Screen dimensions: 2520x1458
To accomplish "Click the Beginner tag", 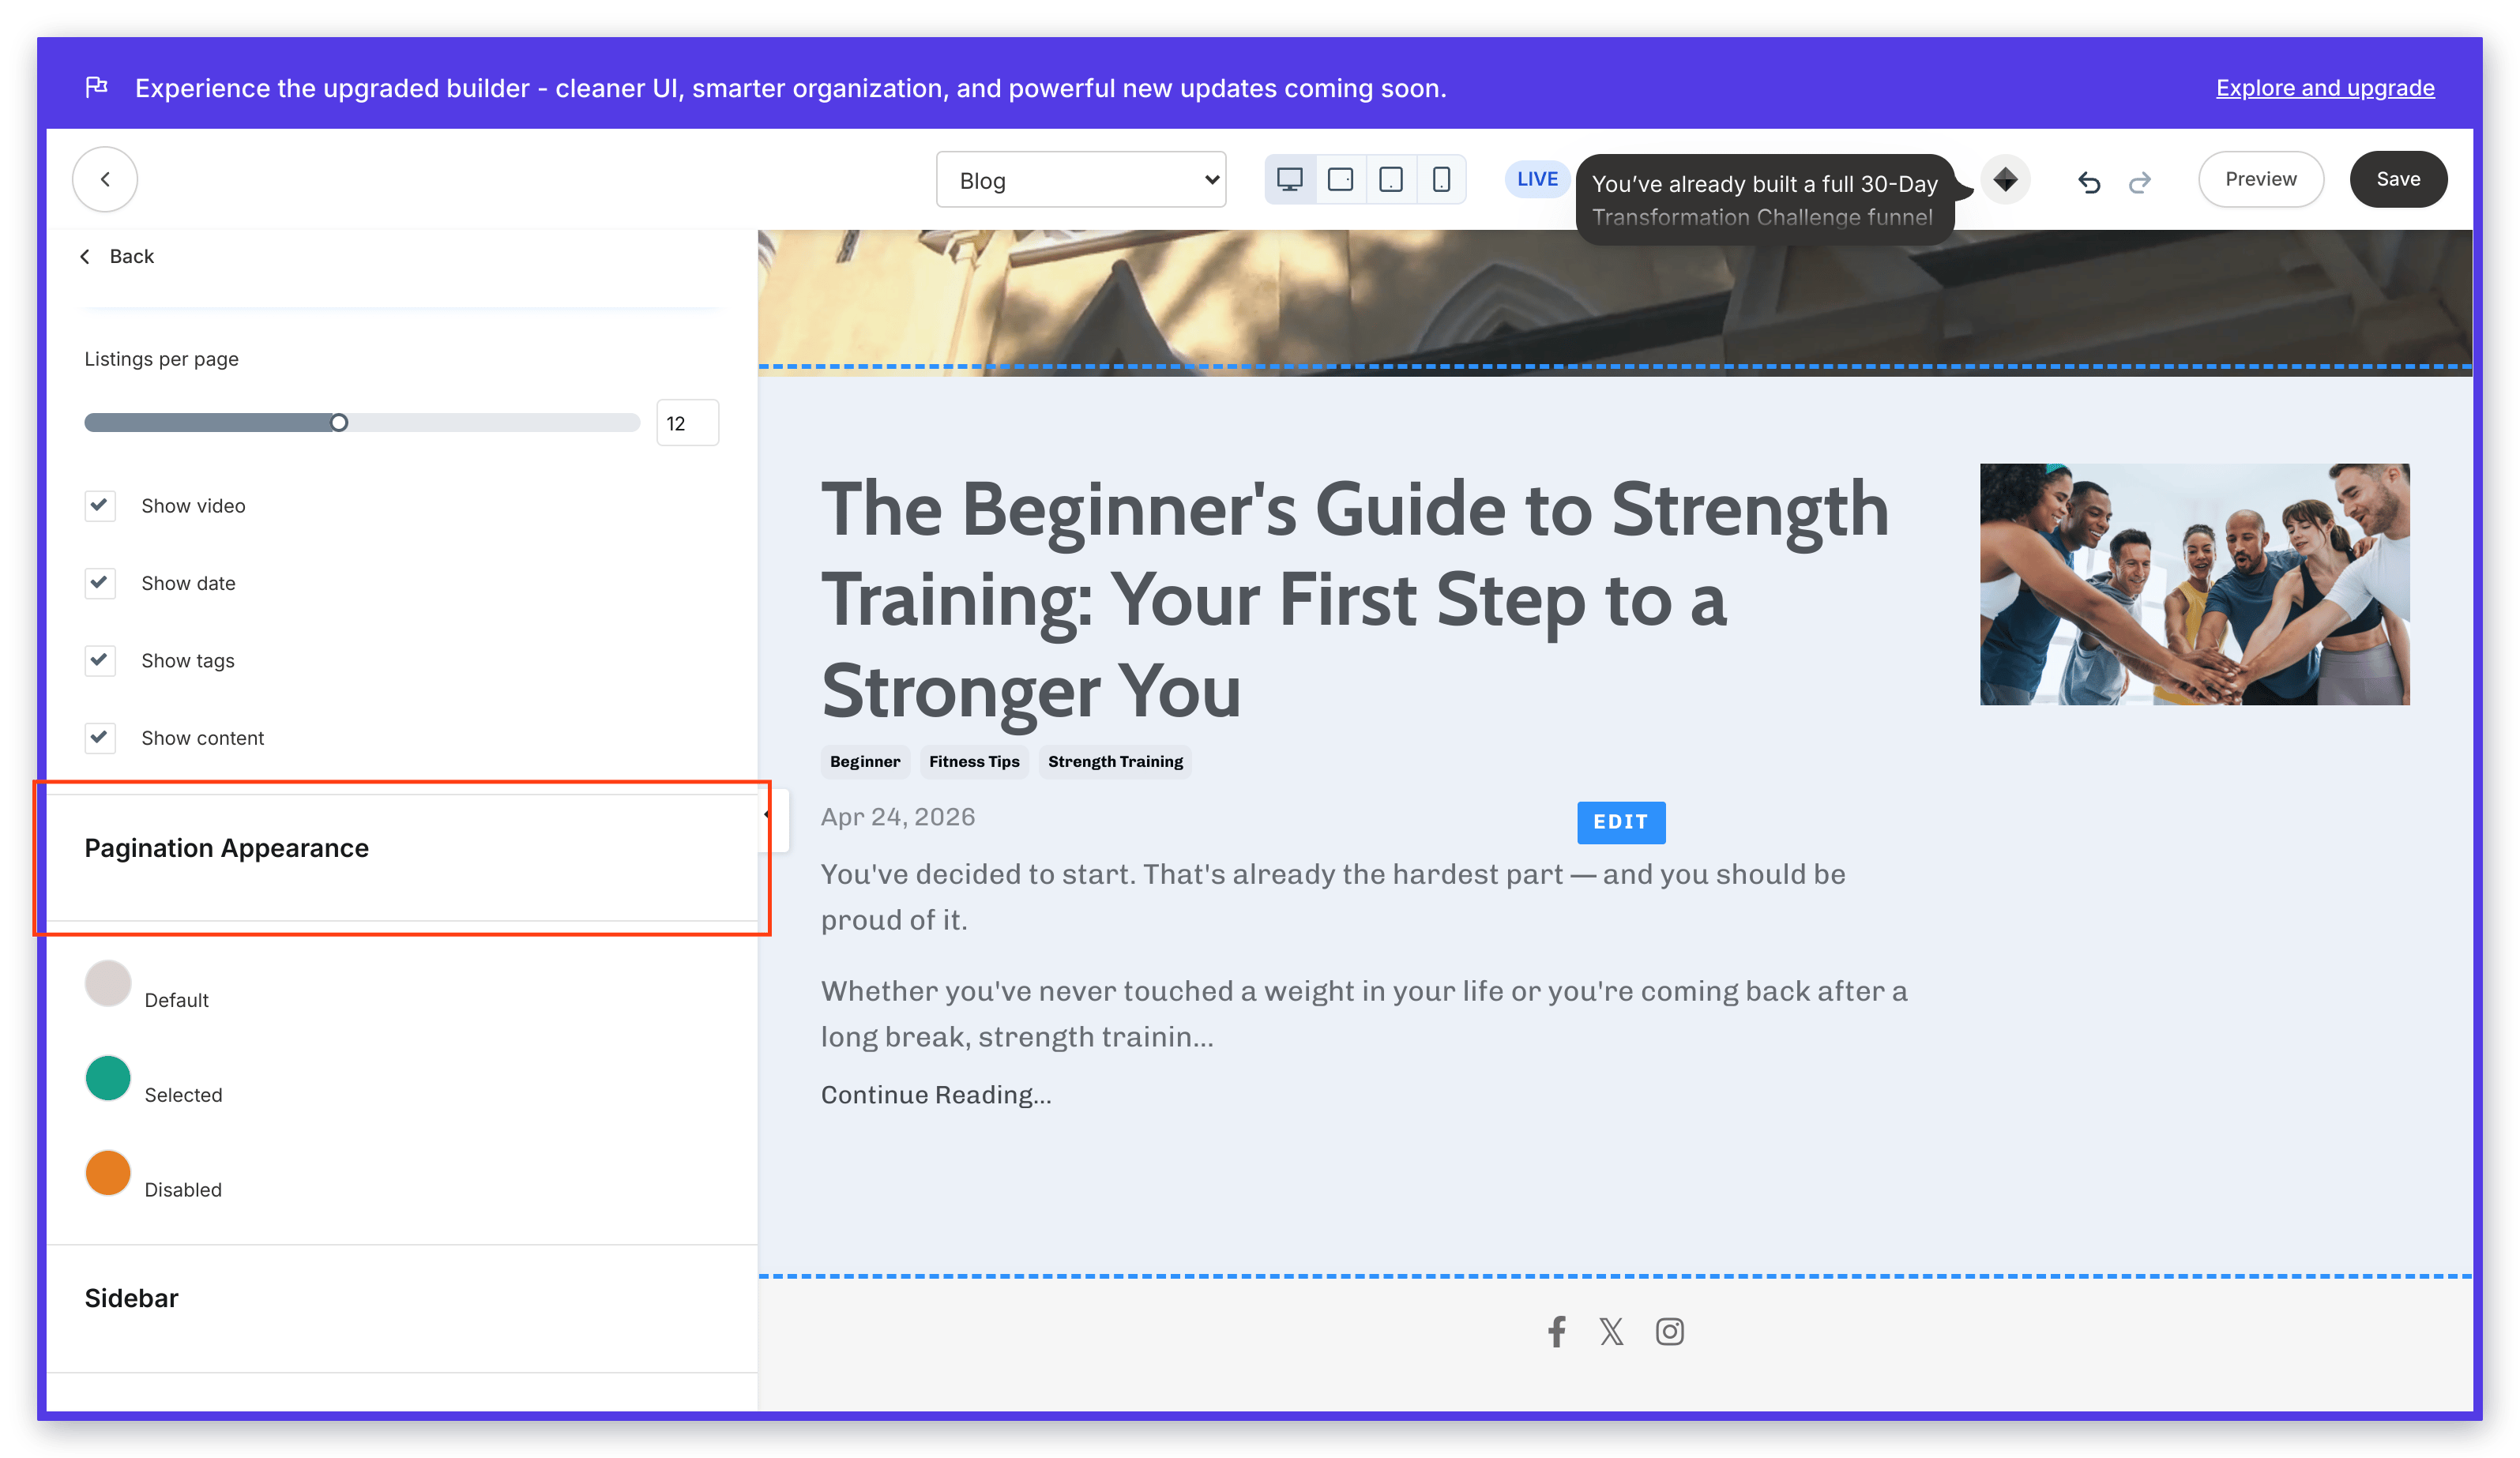I will click(865, 762).
